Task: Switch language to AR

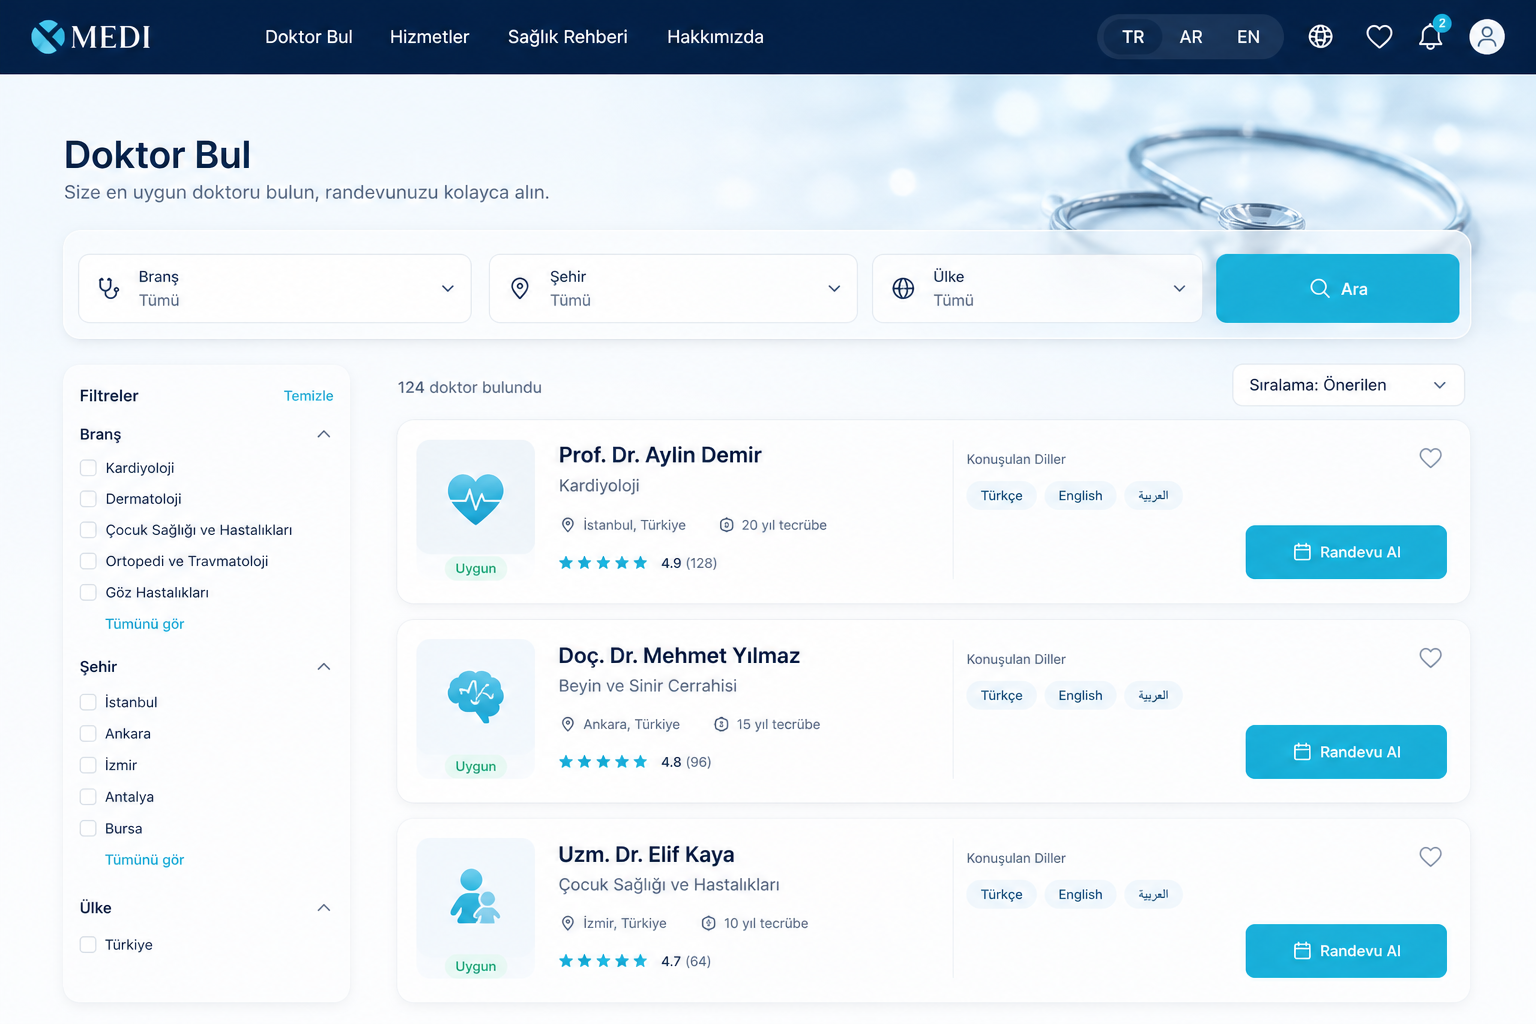Action: 1191,37
